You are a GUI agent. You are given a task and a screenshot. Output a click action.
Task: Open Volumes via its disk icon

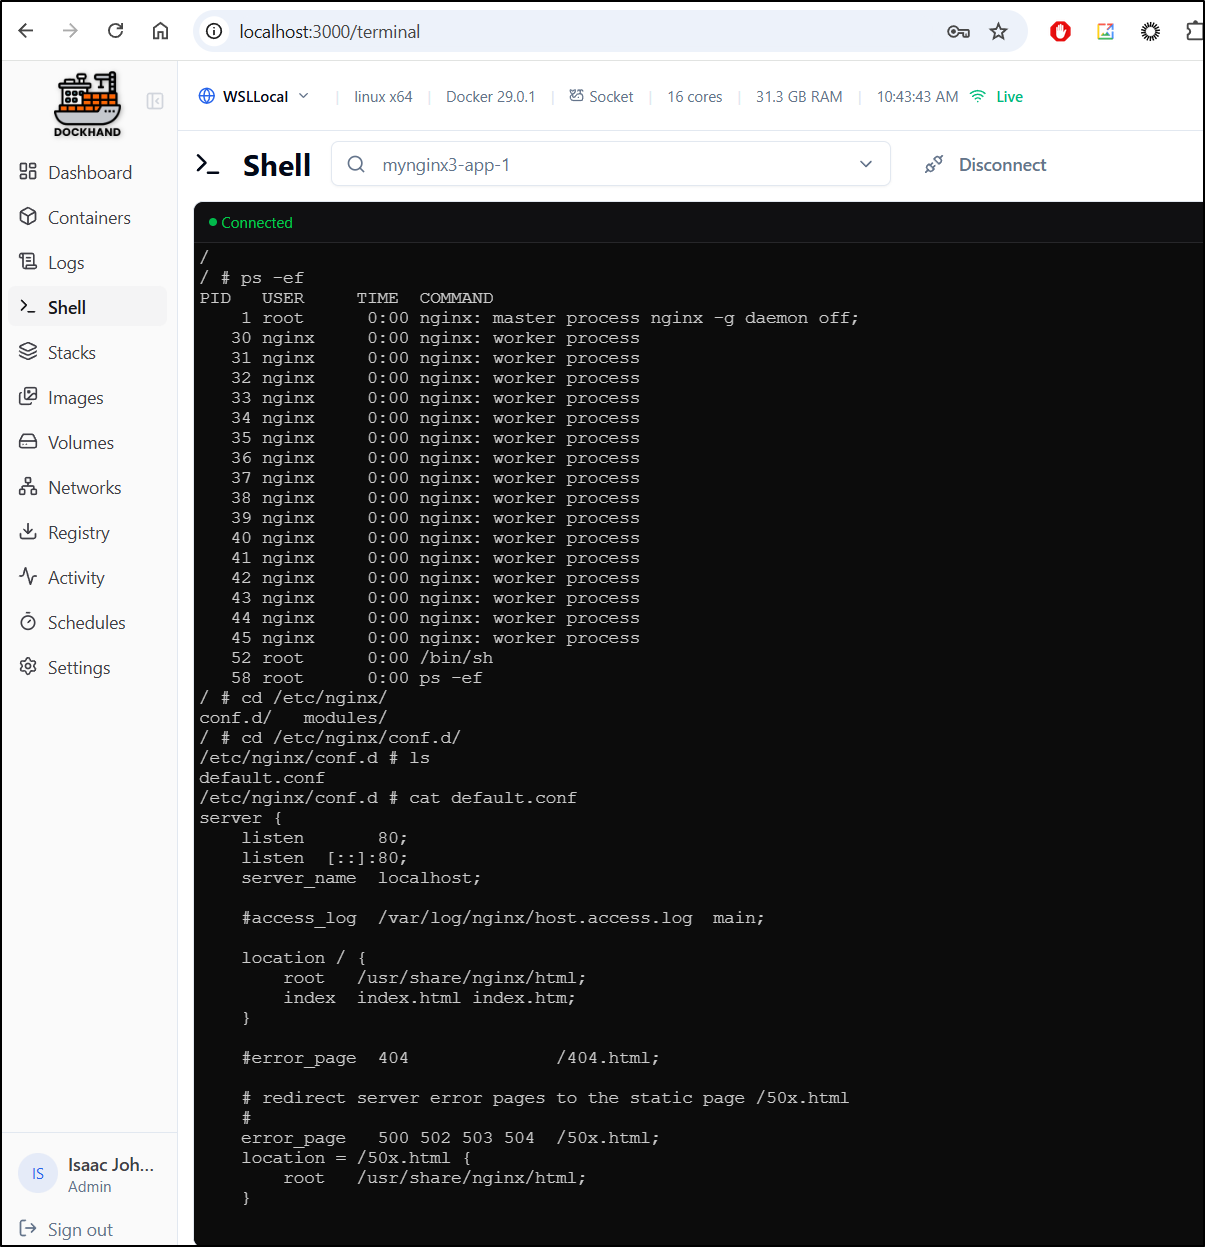tap(28, 442)
